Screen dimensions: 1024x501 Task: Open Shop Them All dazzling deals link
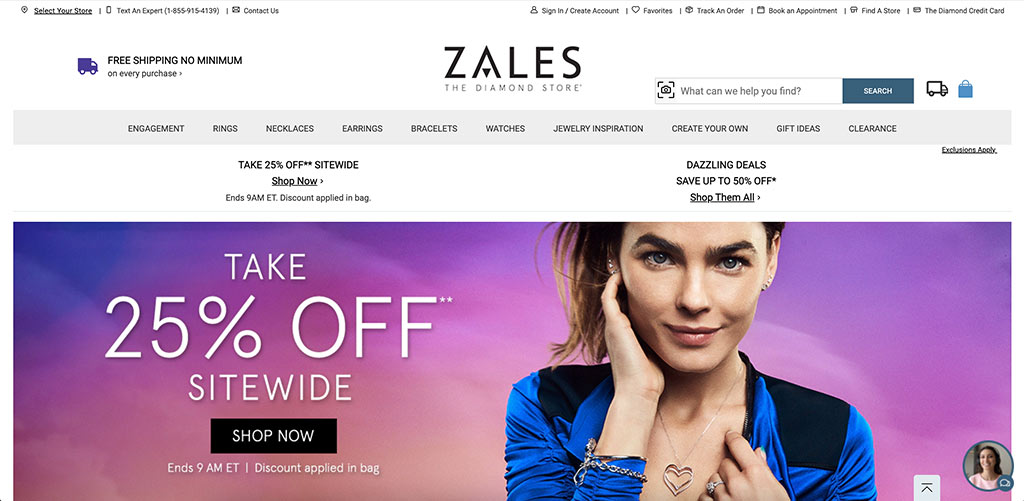tap(726, 197)
